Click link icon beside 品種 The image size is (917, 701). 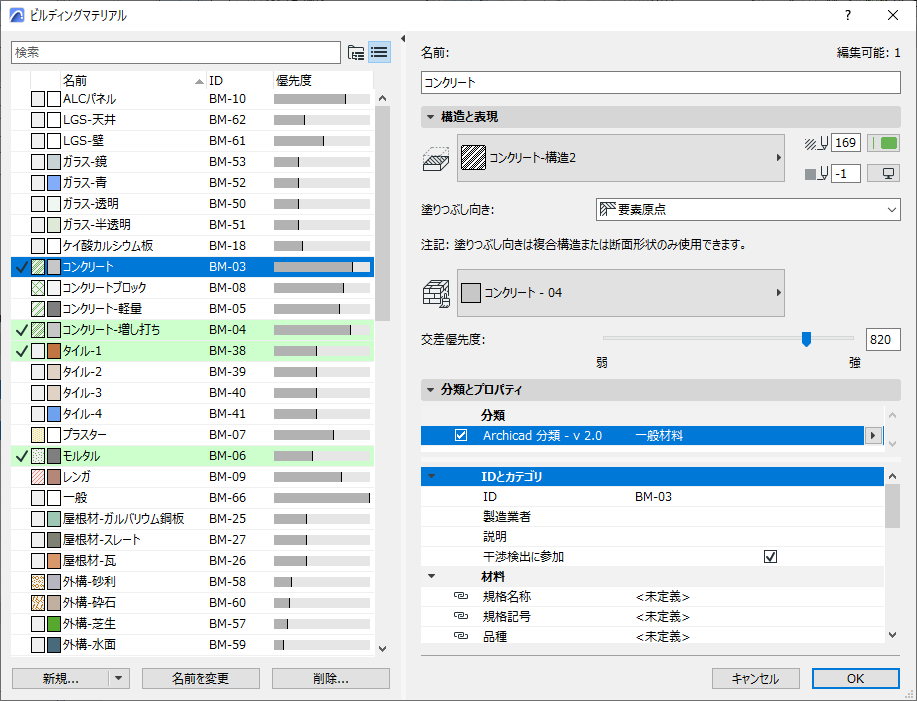point(461,636)
